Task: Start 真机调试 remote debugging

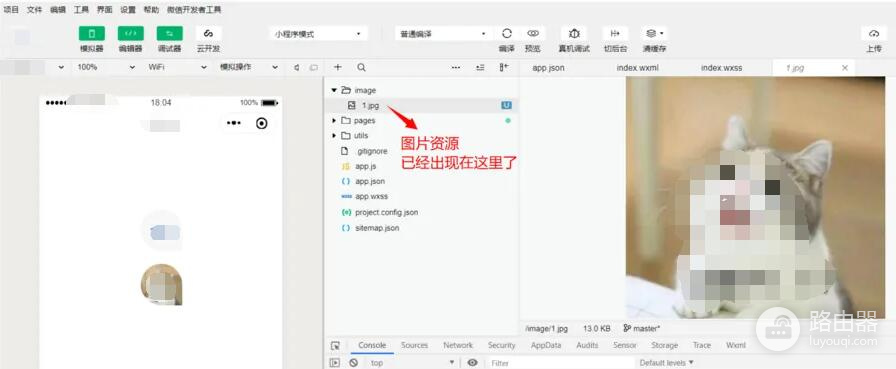Action: click(574, 33)
